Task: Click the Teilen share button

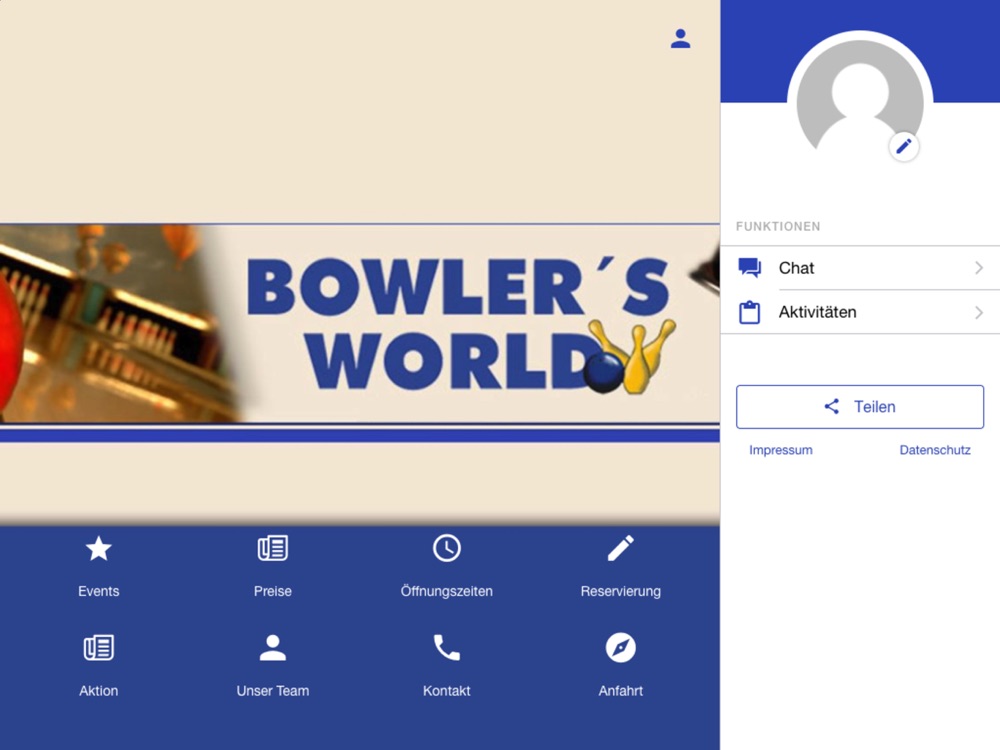Action: tap(860, 407)
